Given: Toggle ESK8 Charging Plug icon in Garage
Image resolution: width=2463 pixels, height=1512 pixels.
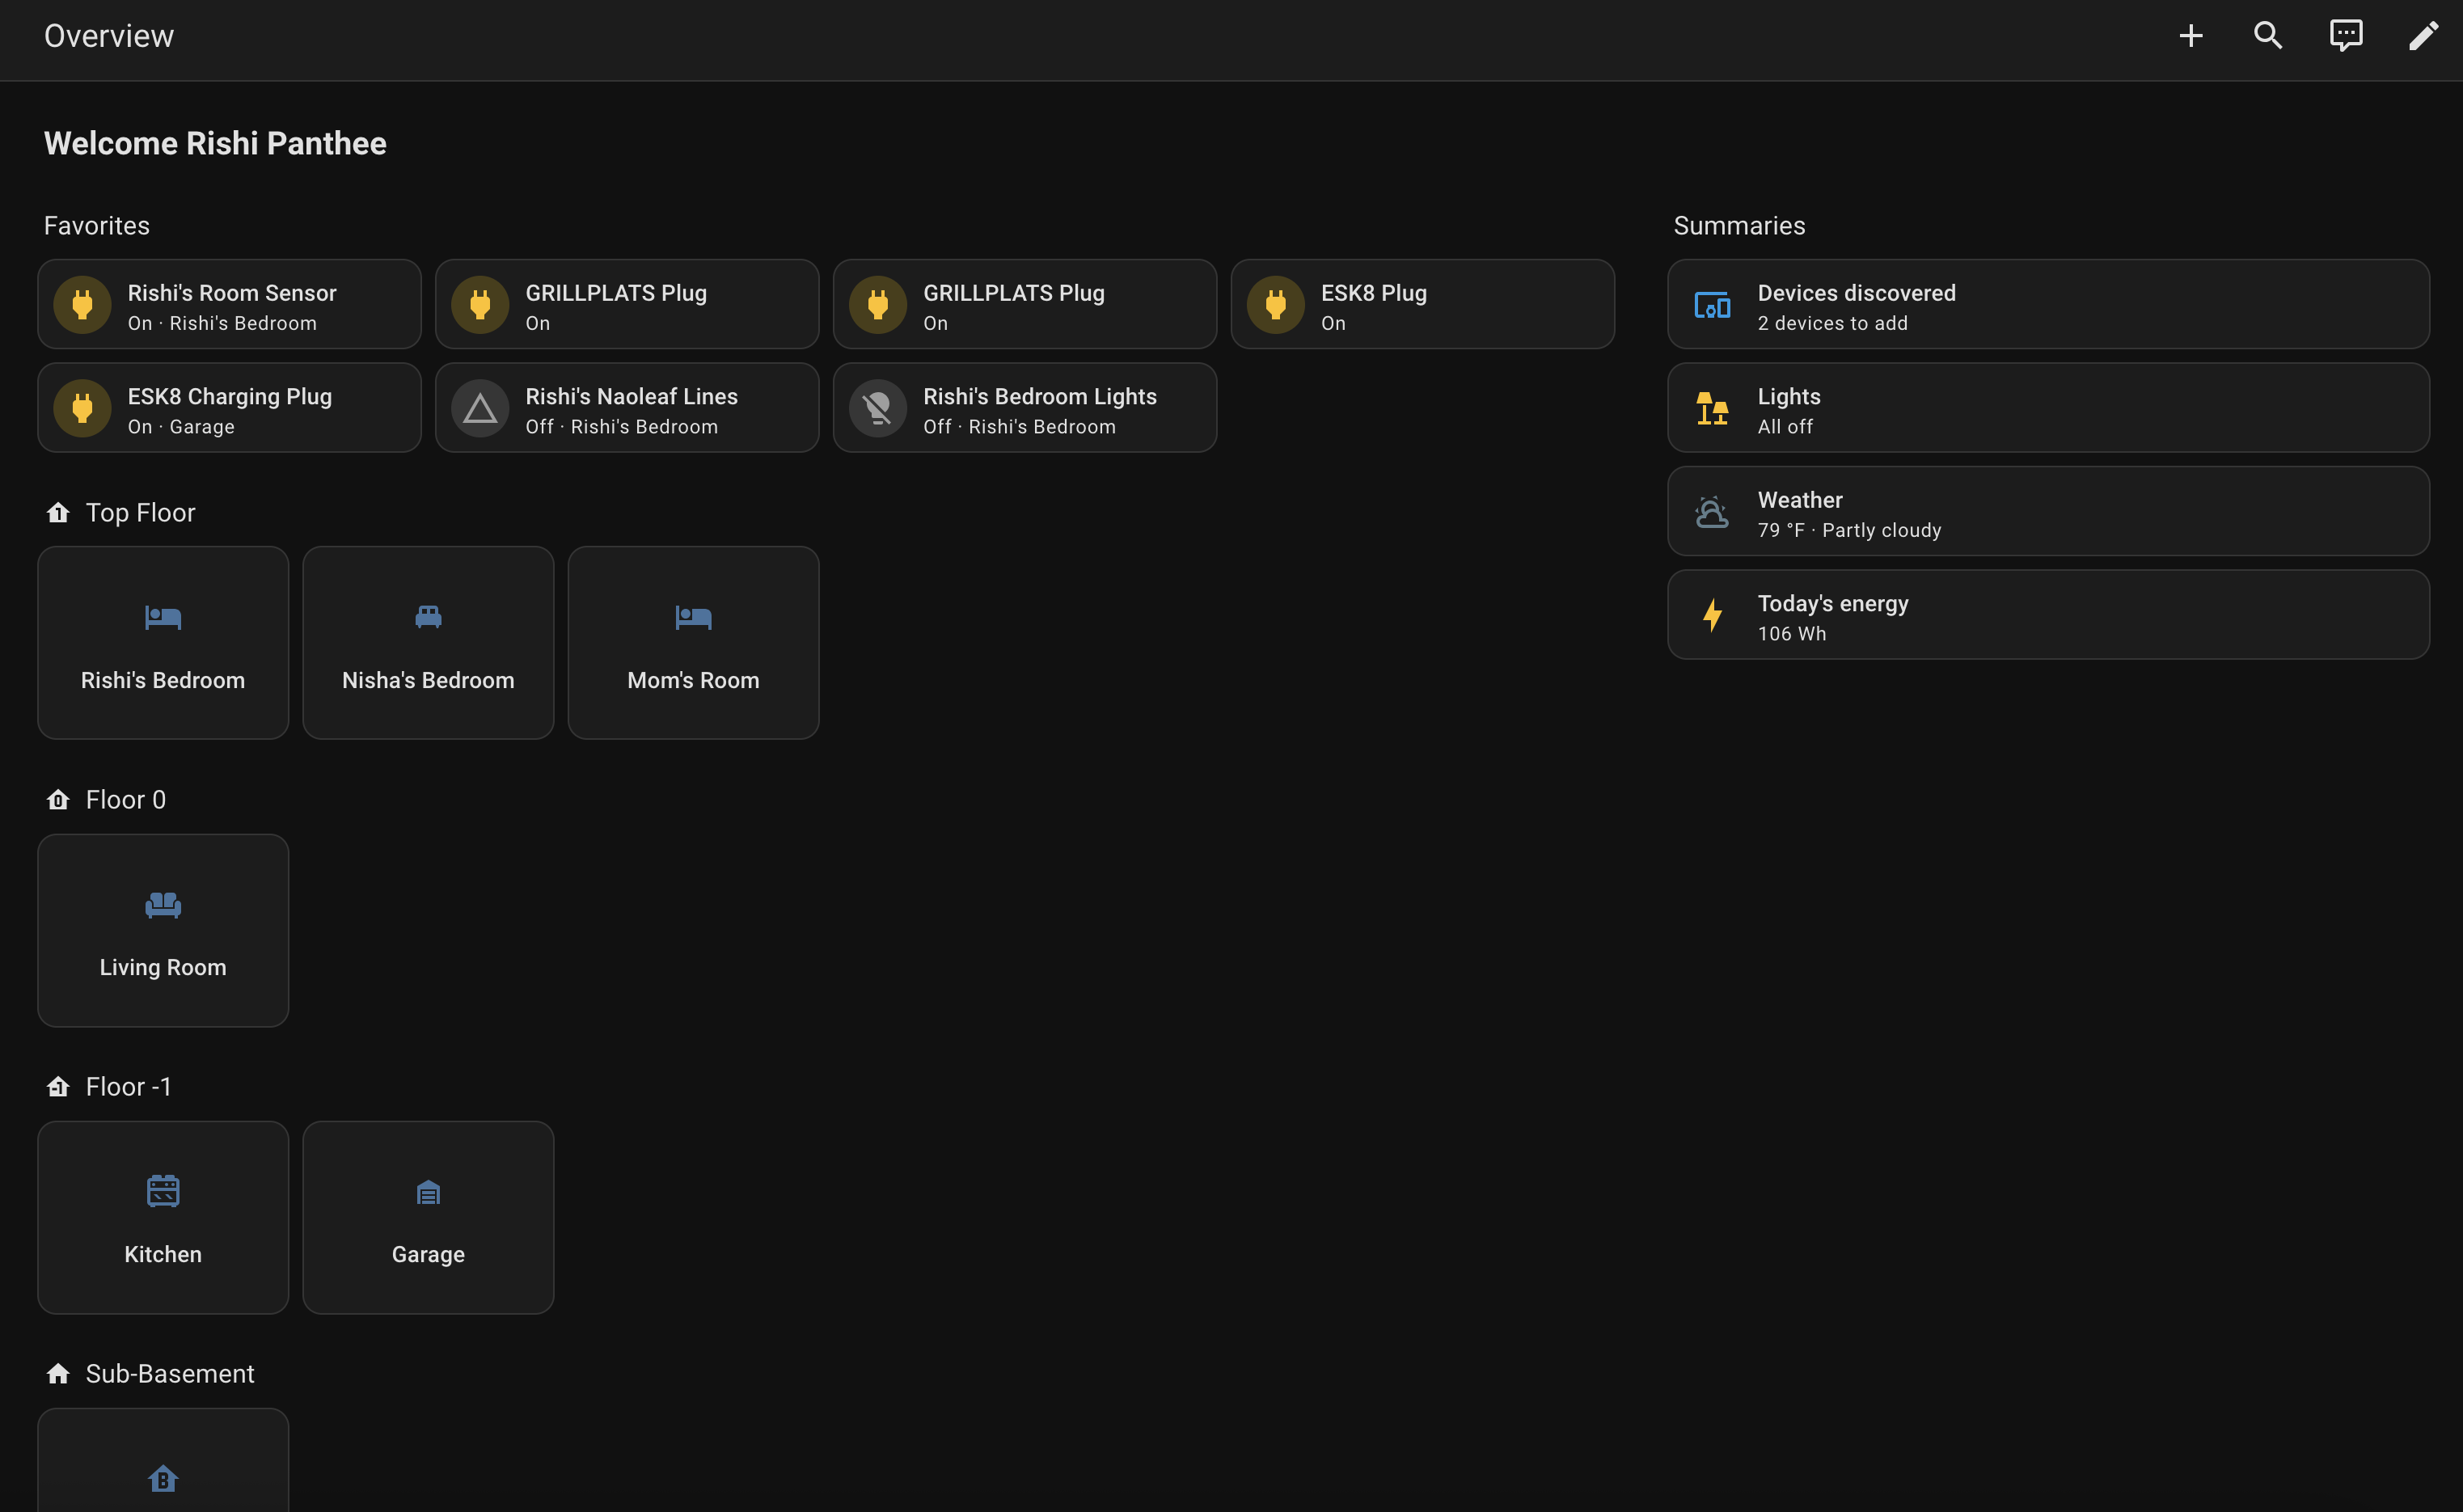Looking at the screenshot, I should pos(82,408).
